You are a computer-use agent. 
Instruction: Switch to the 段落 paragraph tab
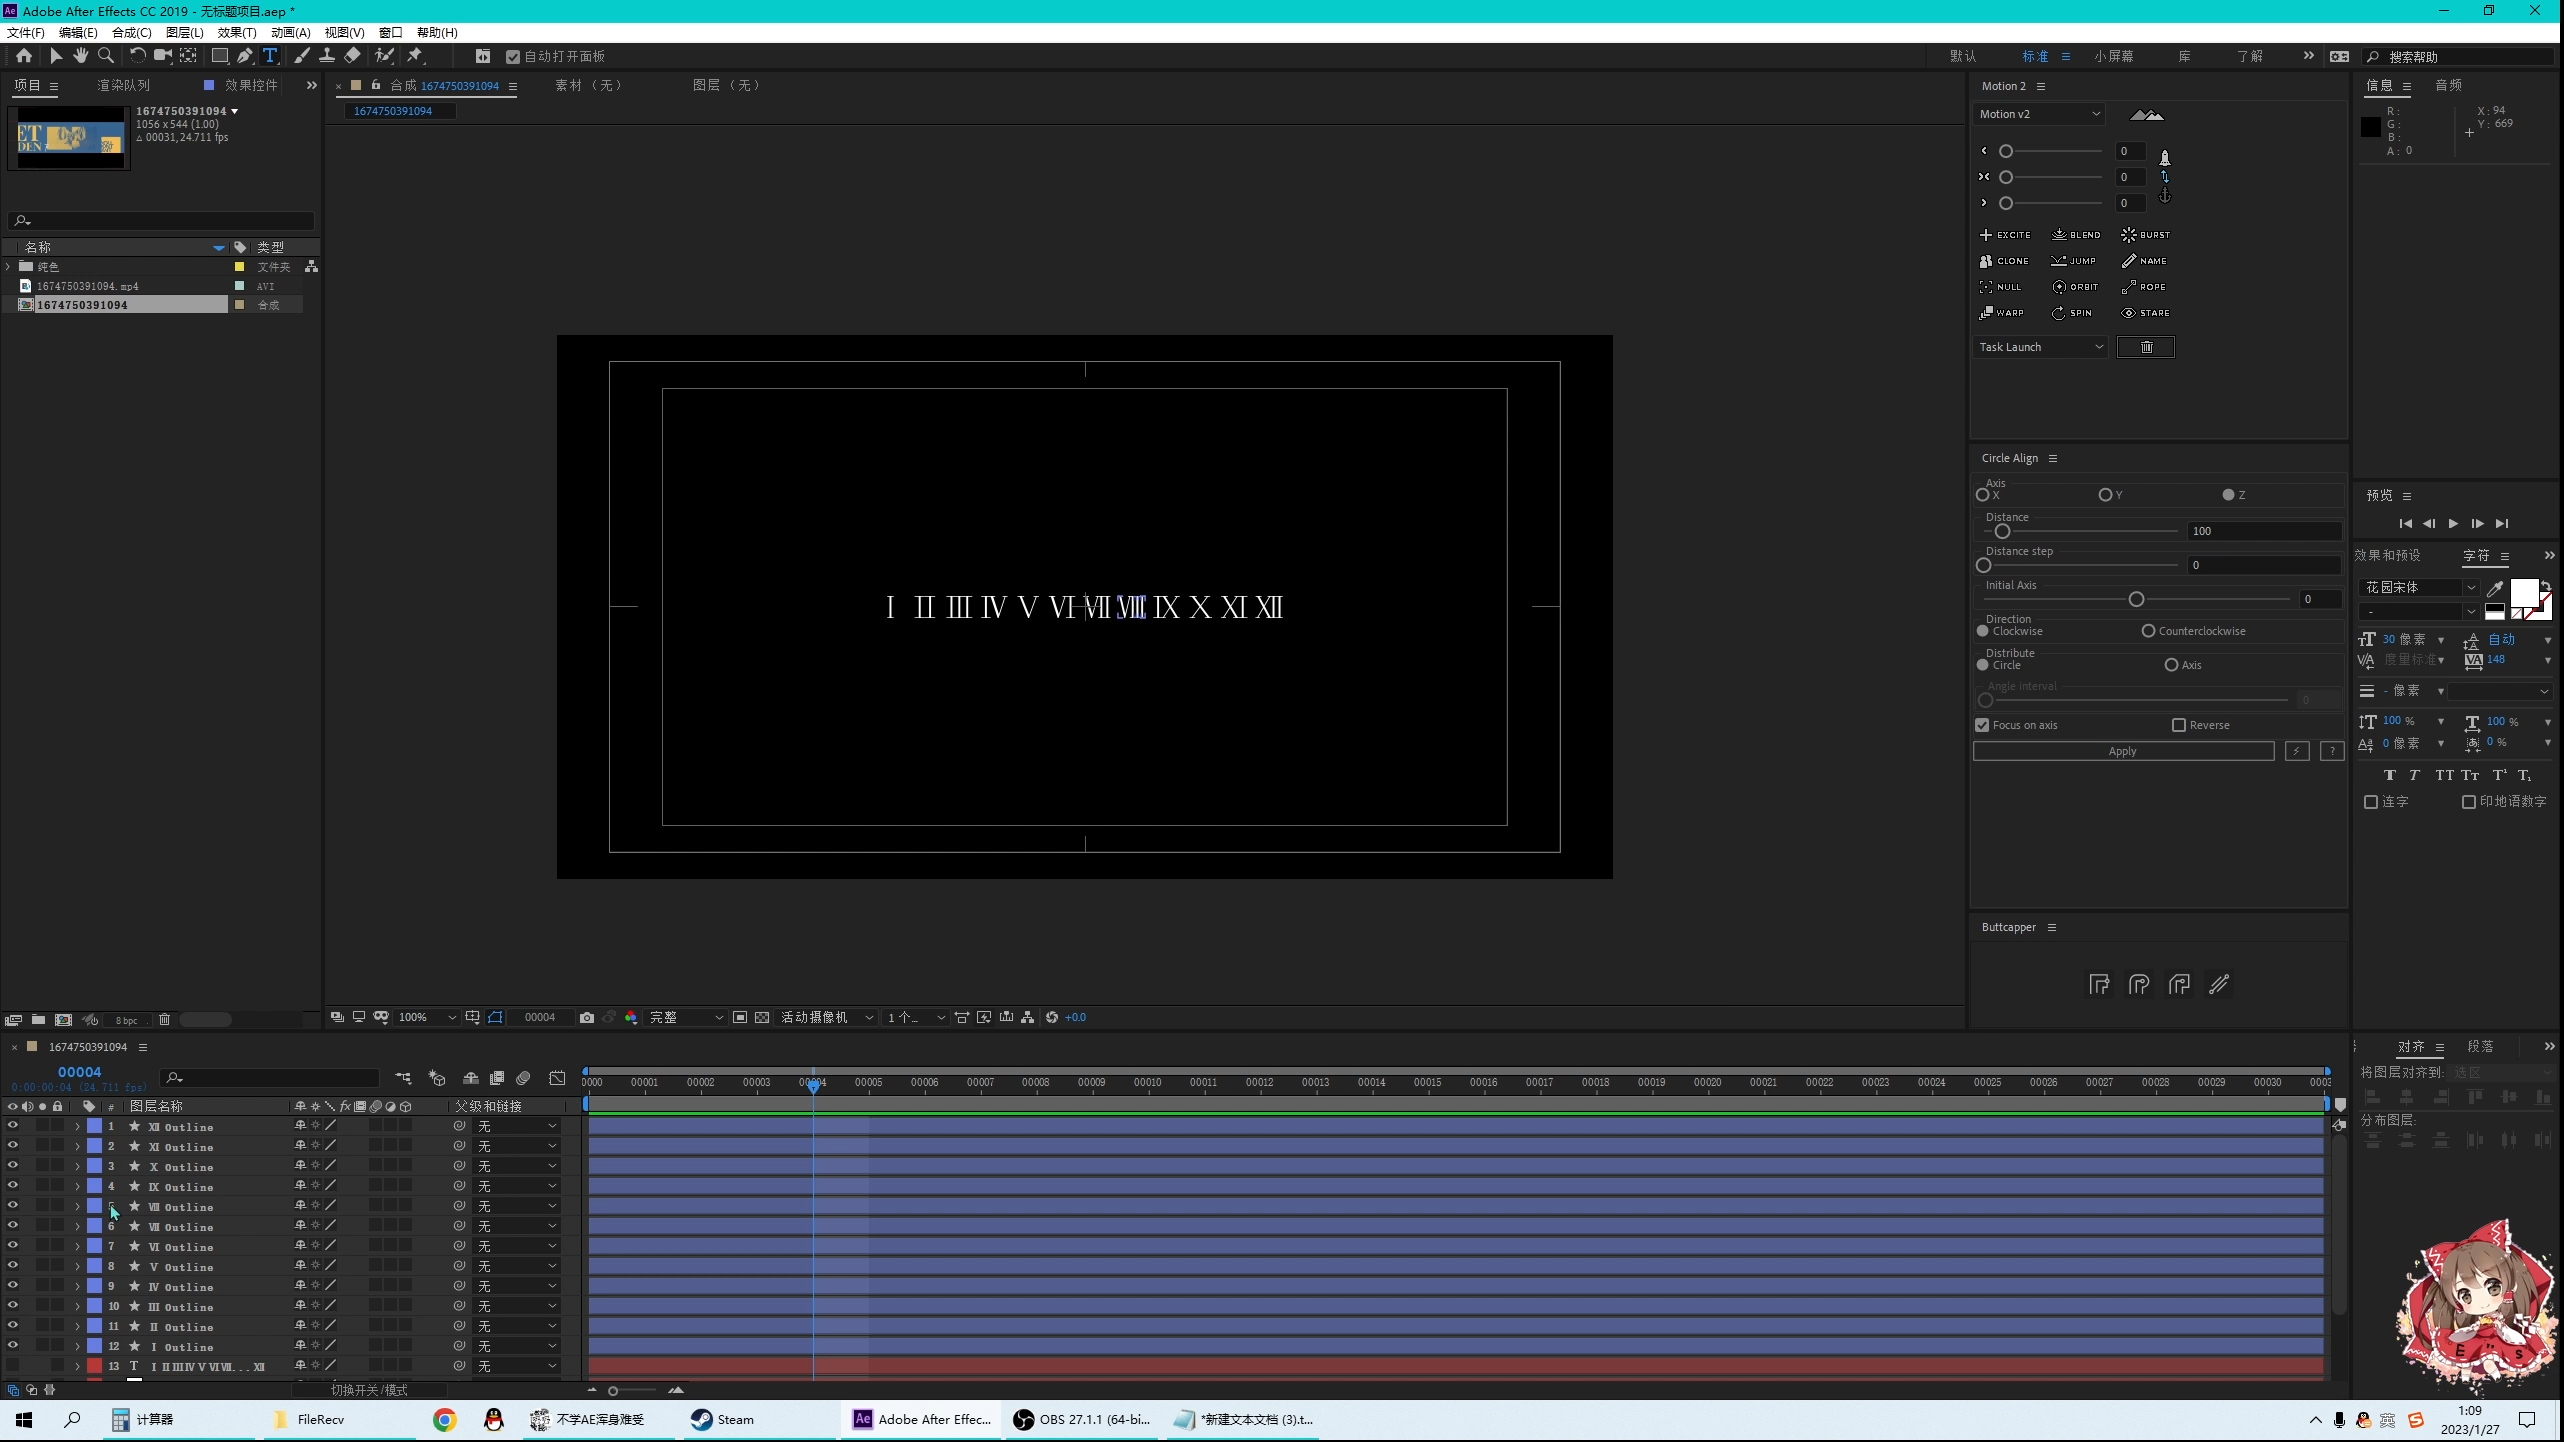2480,1047
